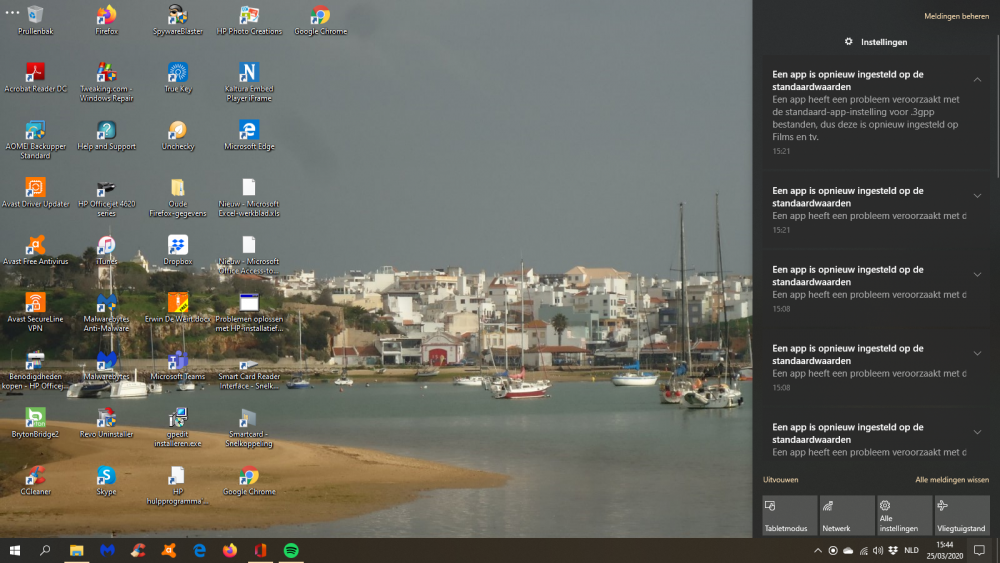1000x563 pixels.
Task: Launch Firefox from the taskbar
Action: (x=230, y=550)
